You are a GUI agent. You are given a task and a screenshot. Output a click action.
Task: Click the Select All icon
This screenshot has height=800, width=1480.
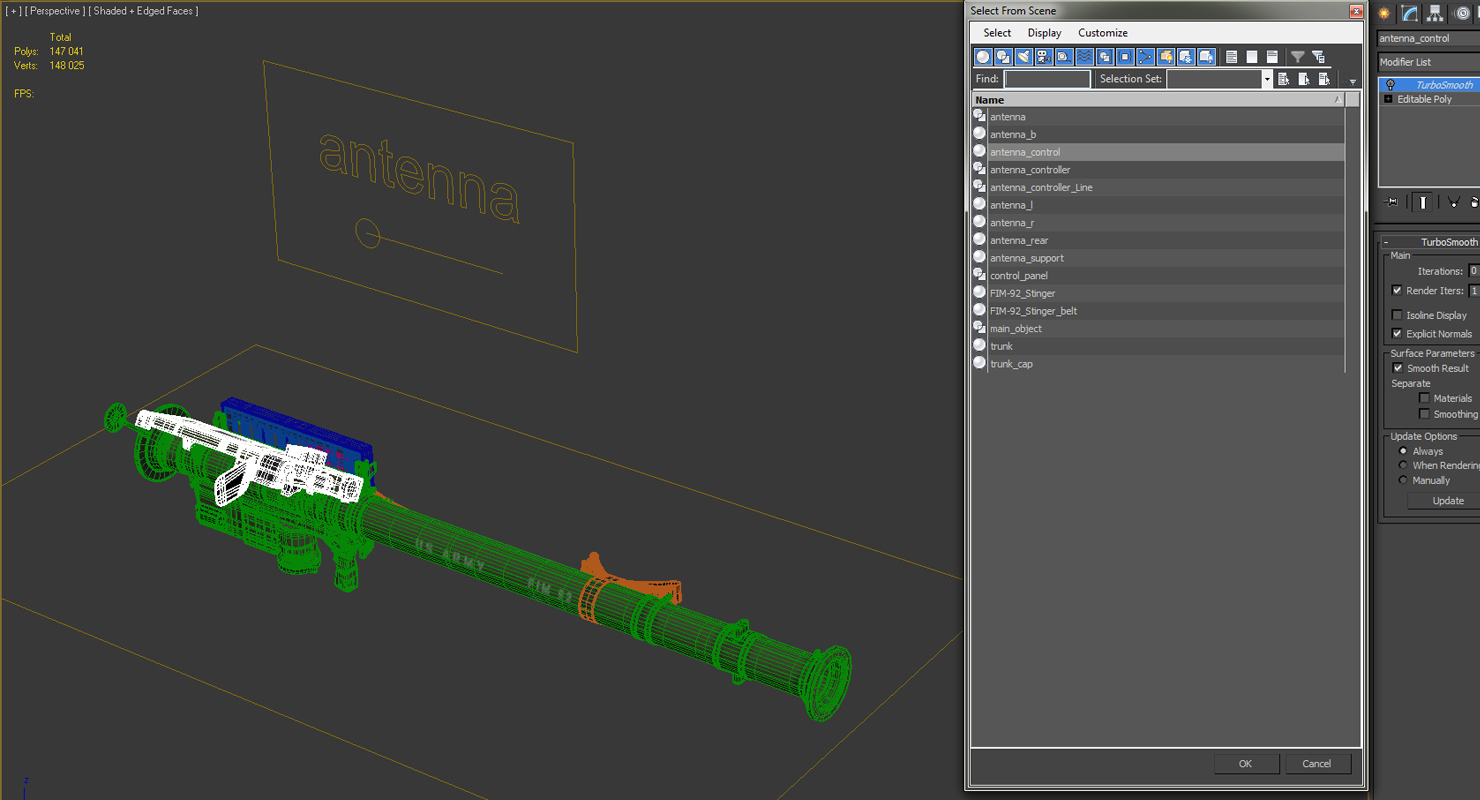tap(1232, 57)
